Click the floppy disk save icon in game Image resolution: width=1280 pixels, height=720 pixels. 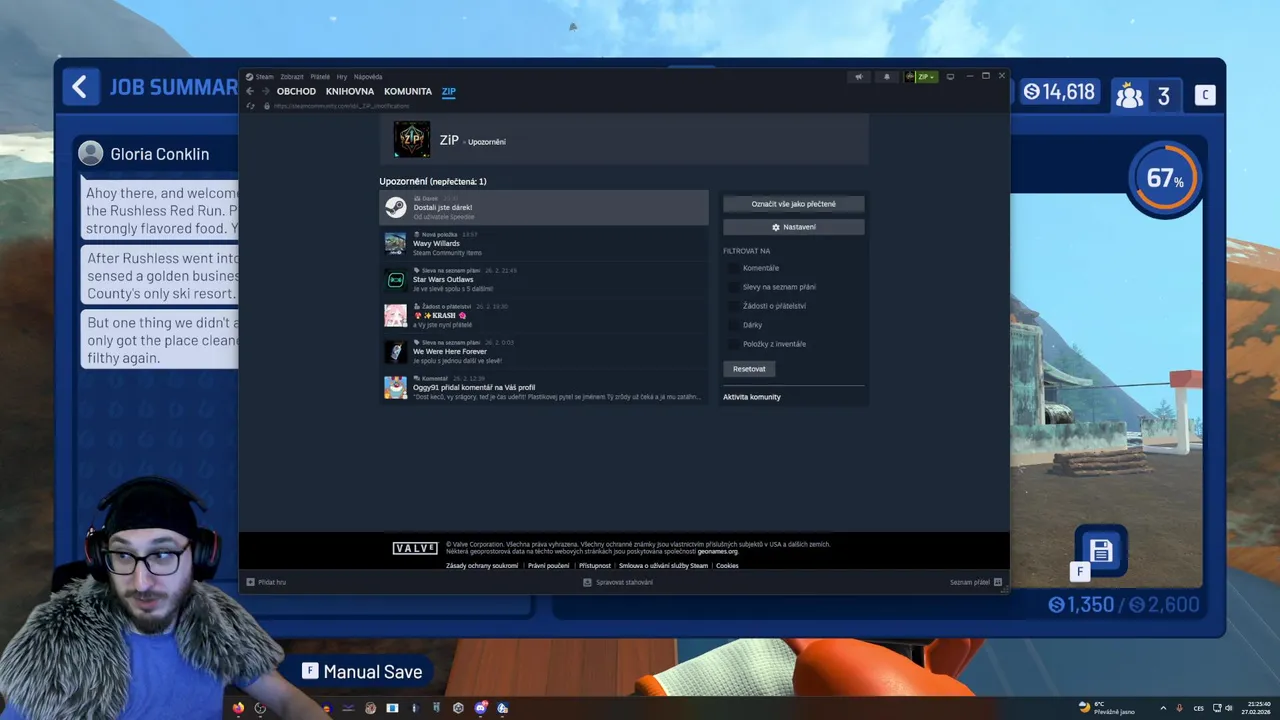click(x=1101, y=551)
